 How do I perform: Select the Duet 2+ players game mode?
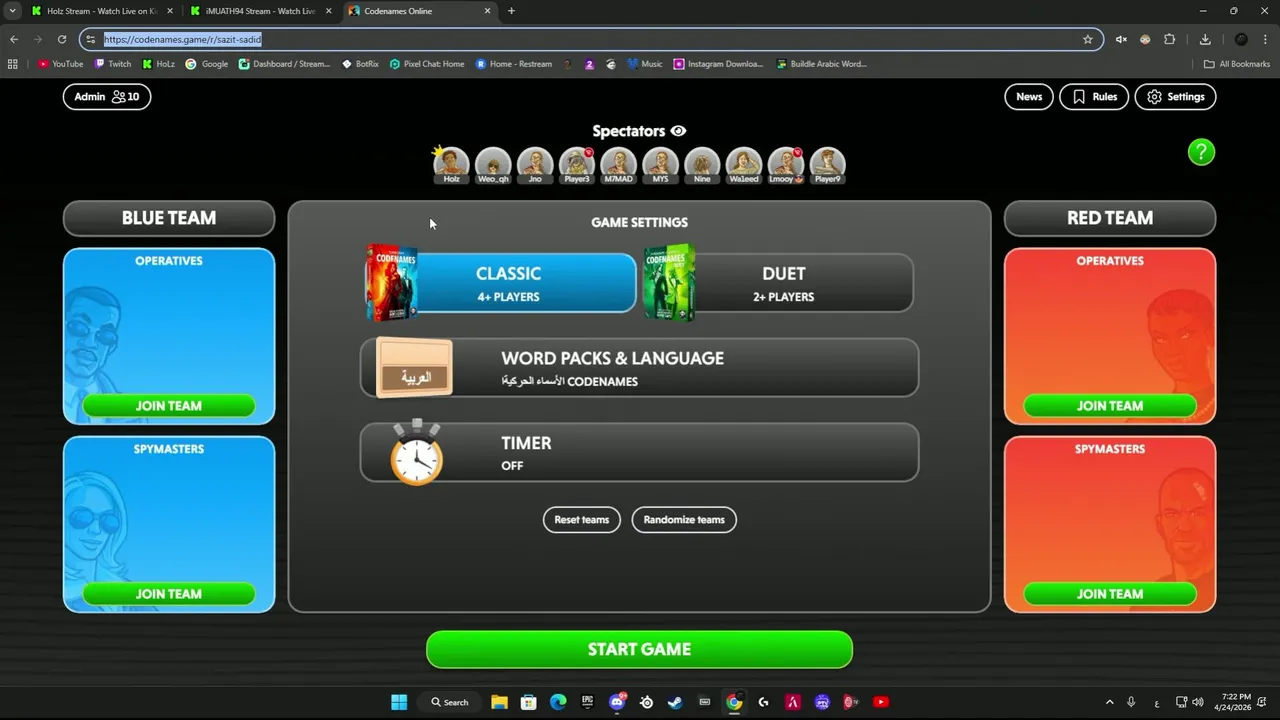click(x=779, y=283)
